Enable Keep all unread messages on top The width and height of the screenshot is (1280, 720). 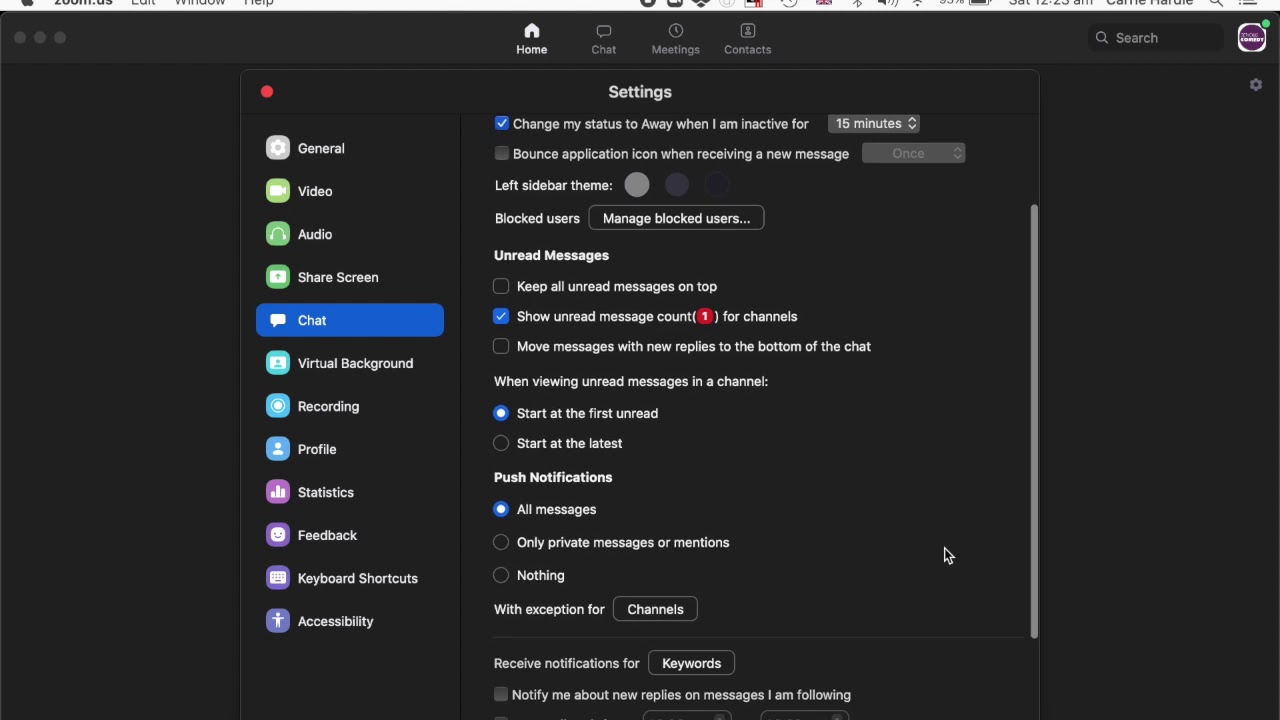point(501,286)
